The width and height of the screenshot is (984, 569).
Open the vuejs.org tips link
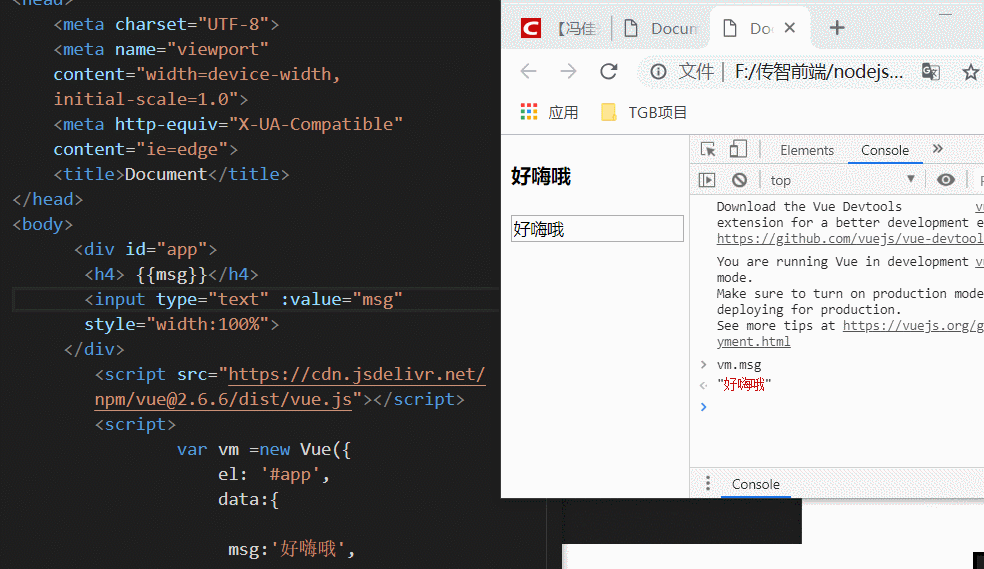[912, 326]
